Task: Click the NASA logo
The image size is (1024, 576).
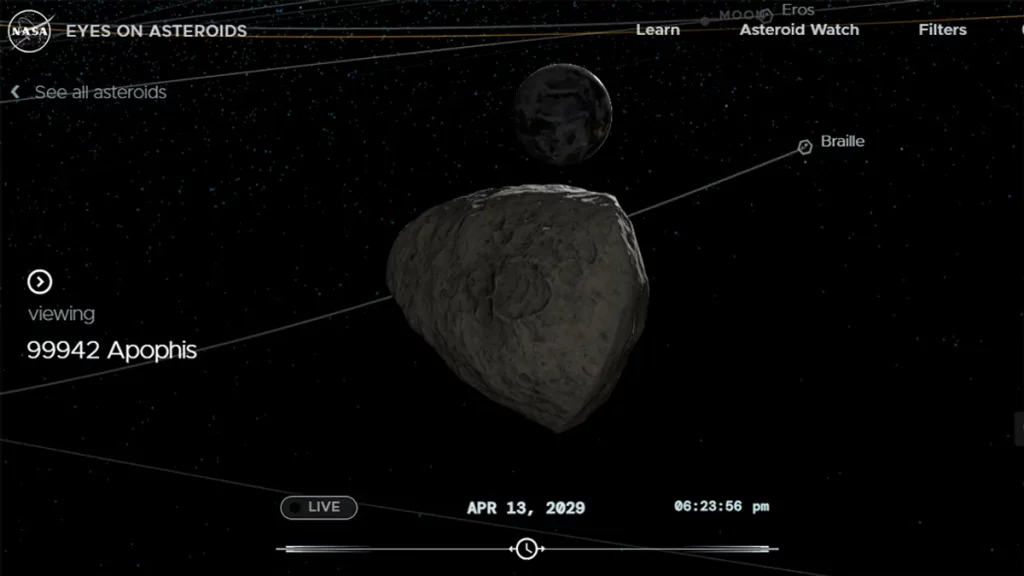Action: [30, 31]
